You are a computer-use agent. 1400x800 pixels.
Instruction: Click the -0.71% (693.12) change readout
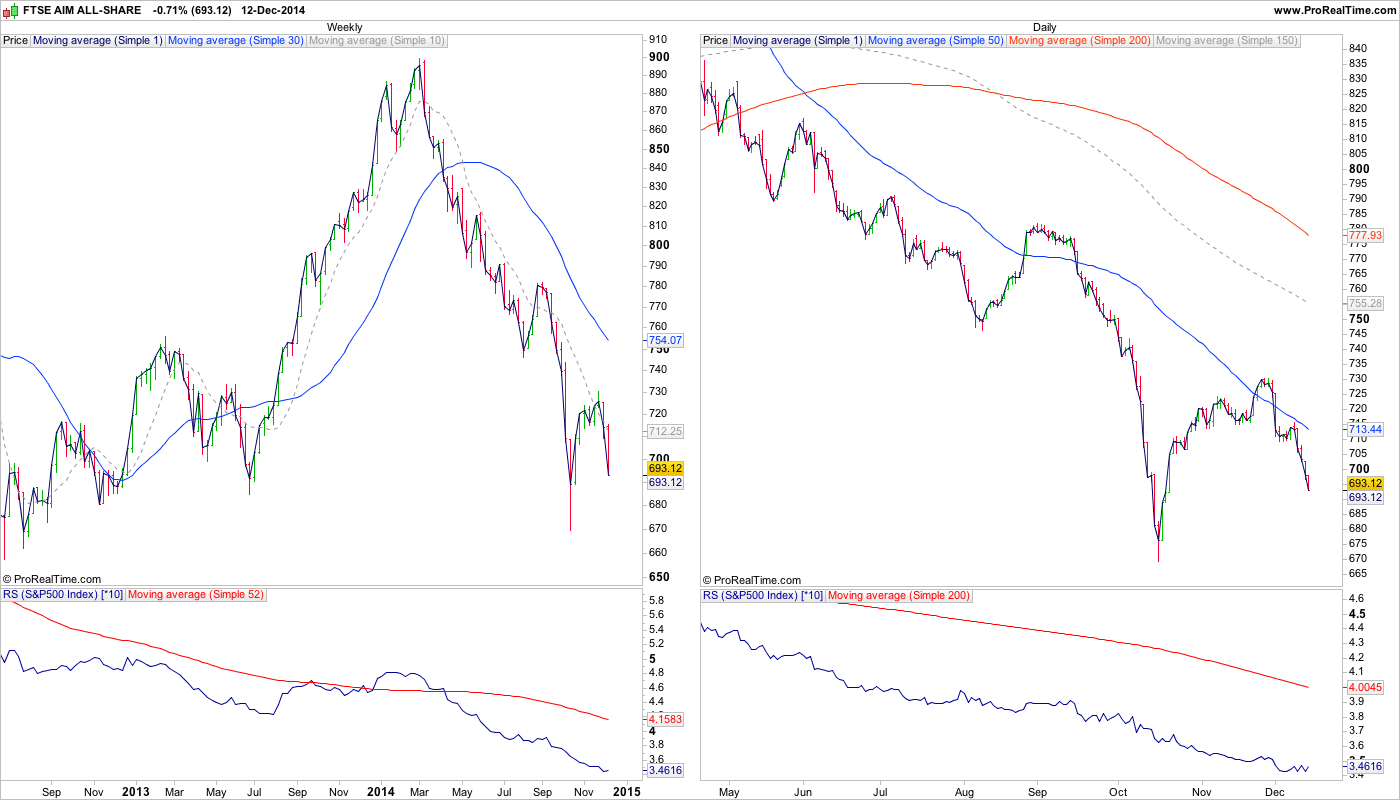point(193,10)
